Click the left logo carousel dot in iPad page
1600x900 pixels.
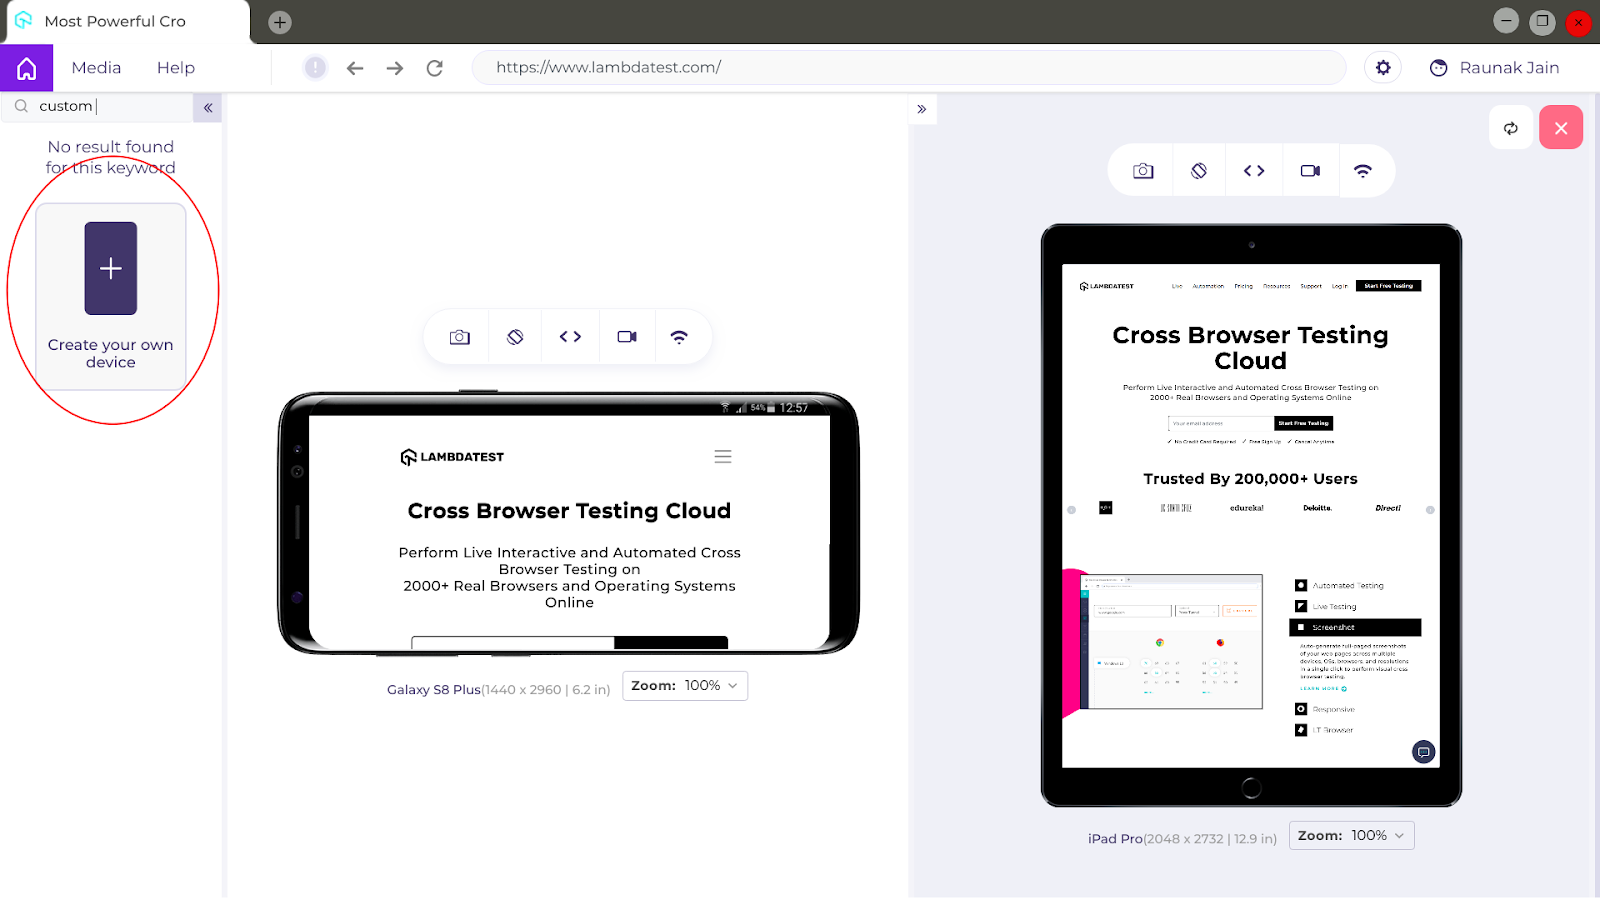[1072, 510]
